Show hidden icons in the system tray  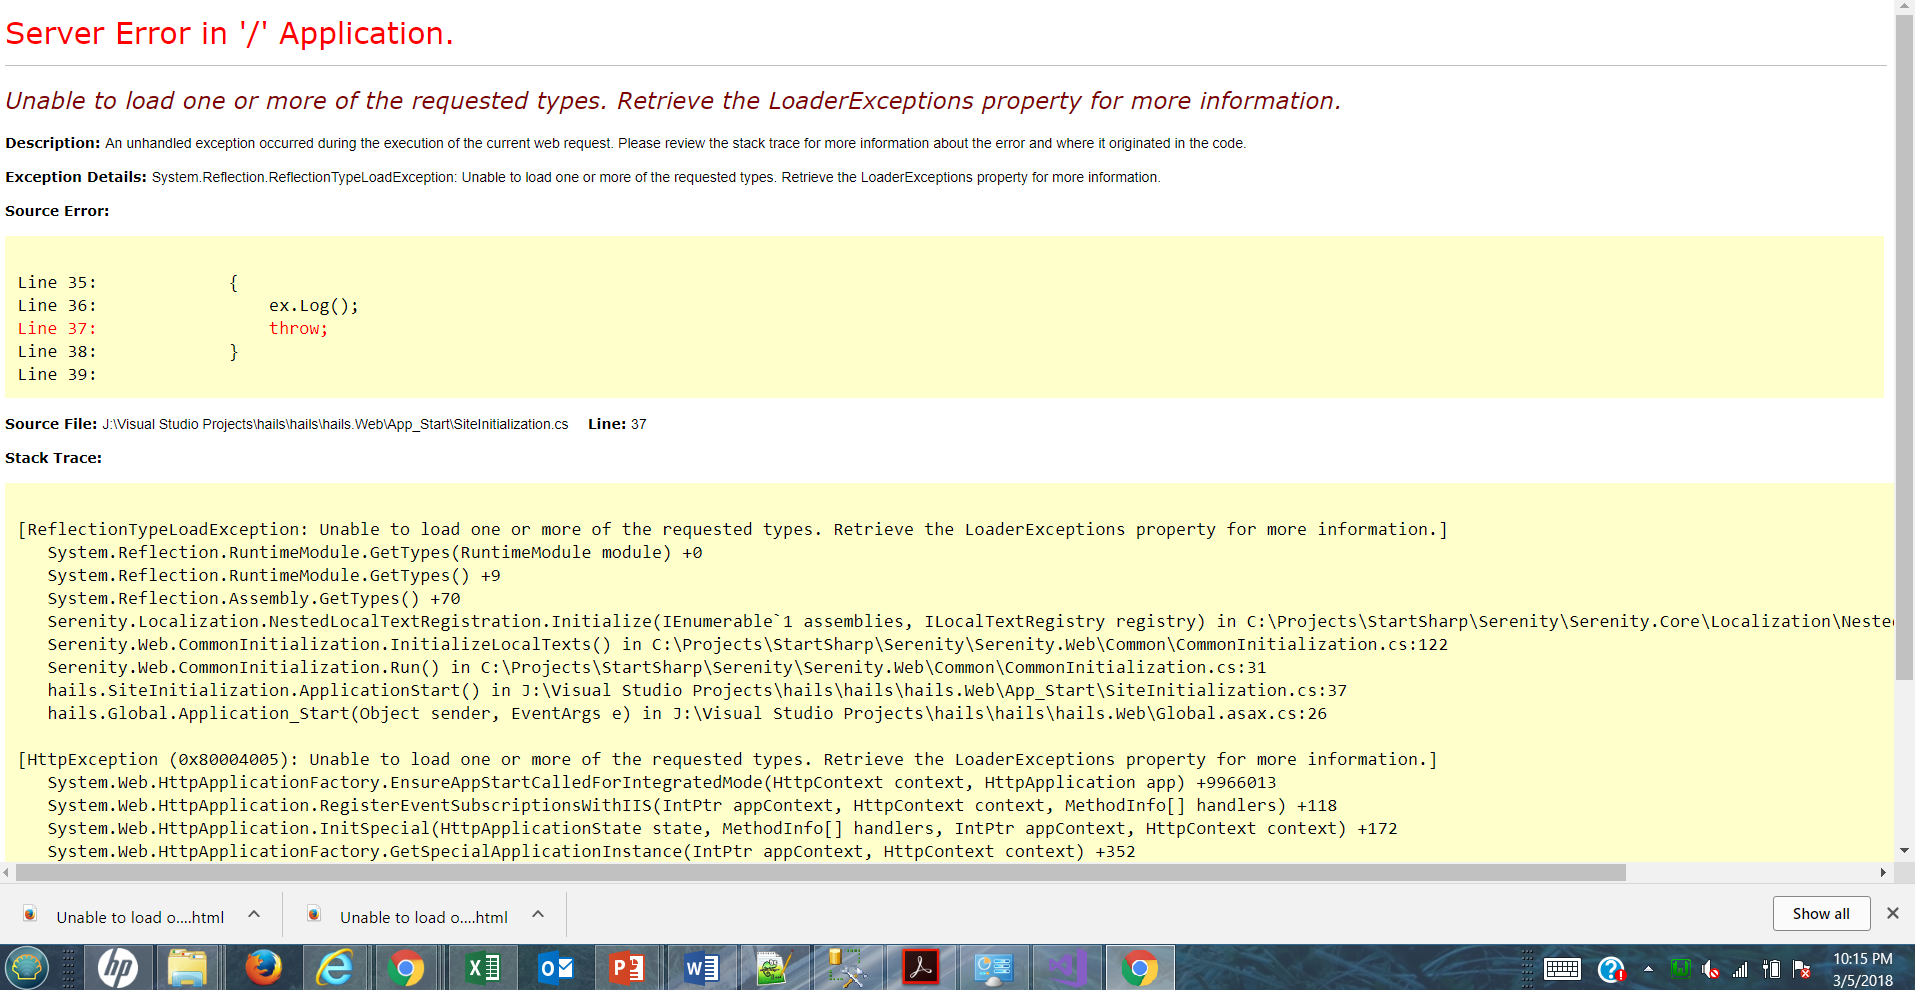pyautogui.click(x=1647, y=968)
